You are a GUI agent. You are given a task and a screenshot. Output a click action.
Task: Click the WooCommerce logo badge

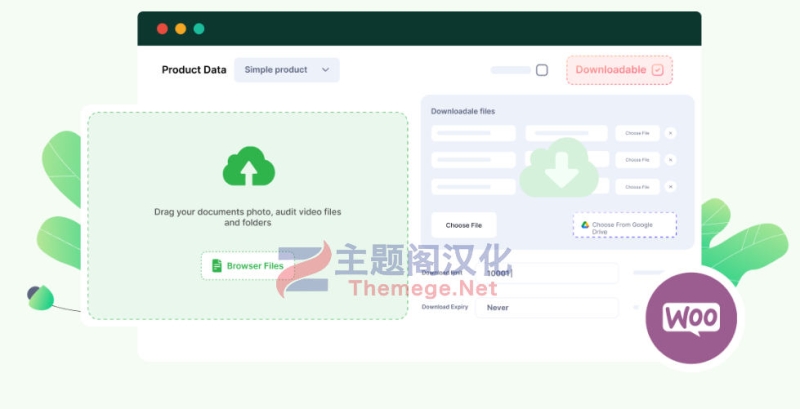(691, 318)
